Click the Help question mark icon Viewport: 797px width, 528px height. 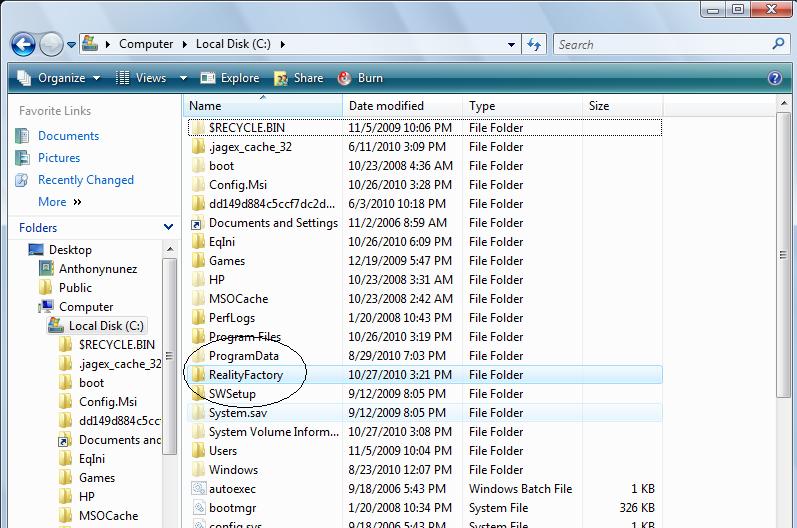tap(775, 78)
